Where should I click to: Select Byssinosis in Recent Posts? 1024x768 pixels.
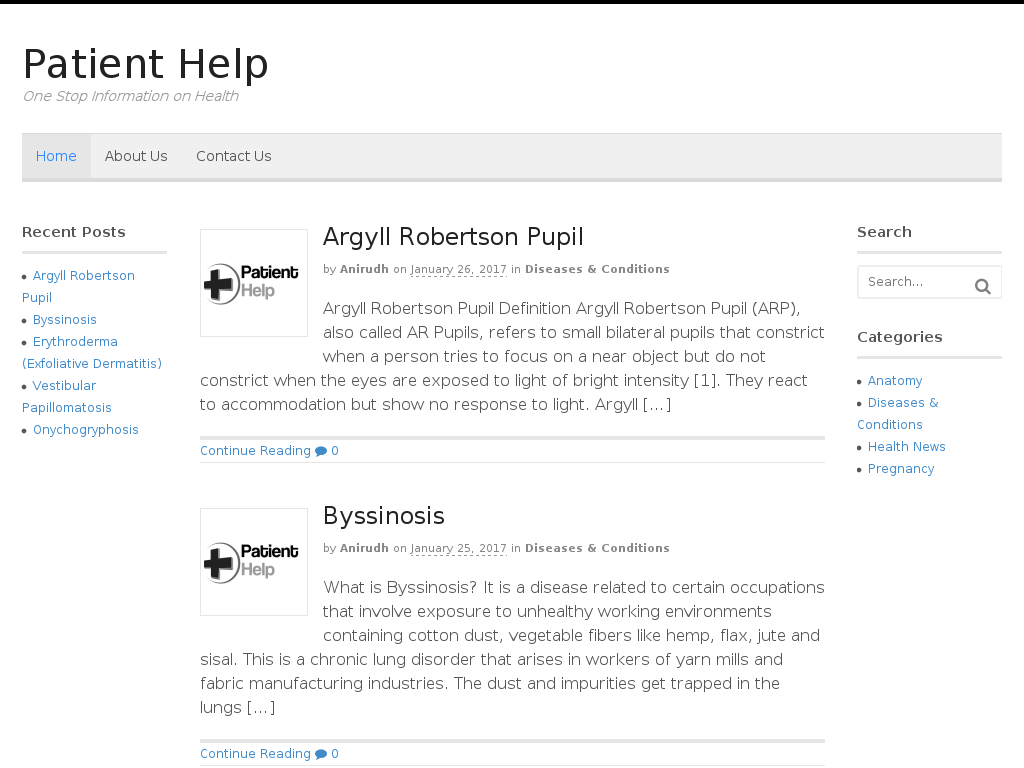[x=65, y=319]
